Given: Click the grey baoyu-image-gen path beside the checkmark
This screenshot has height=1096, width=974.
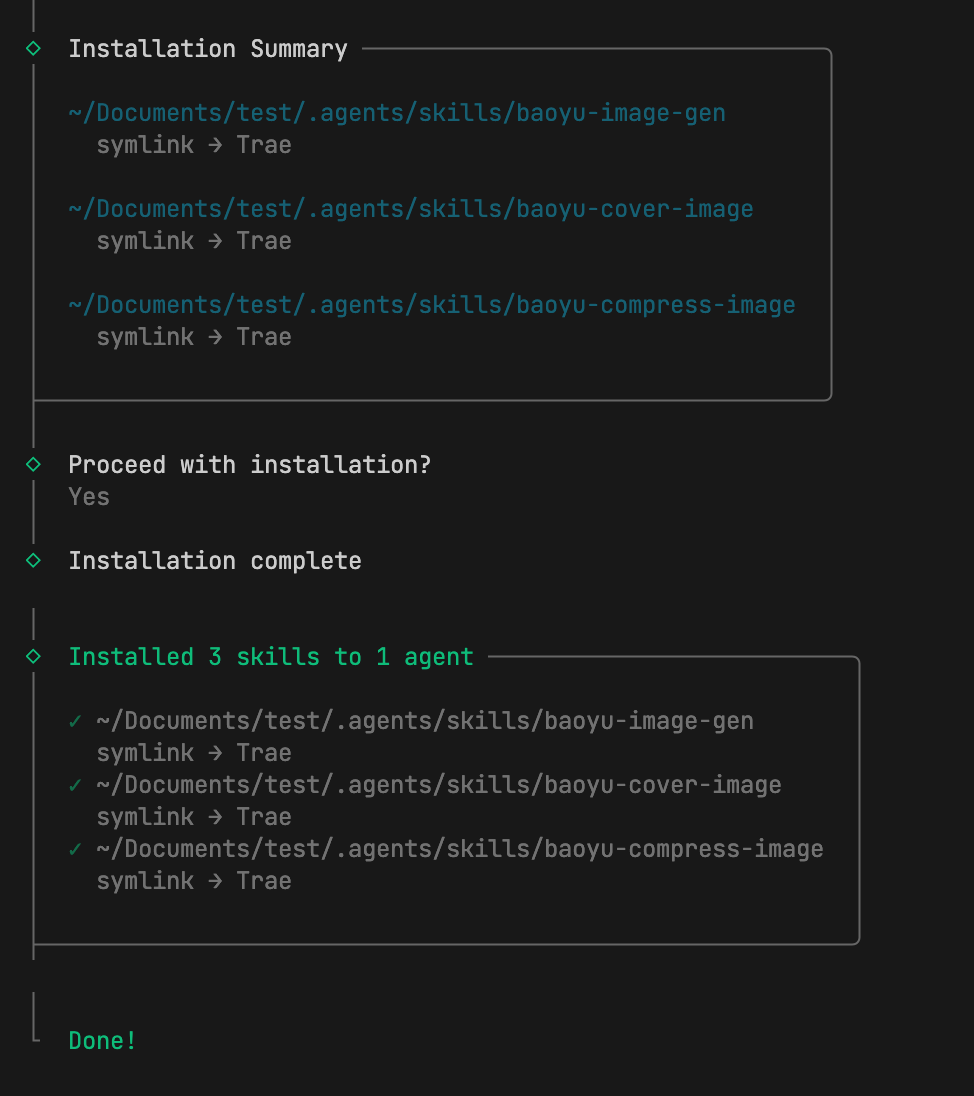Looking at the screenshot, I should tap(425, 721).
